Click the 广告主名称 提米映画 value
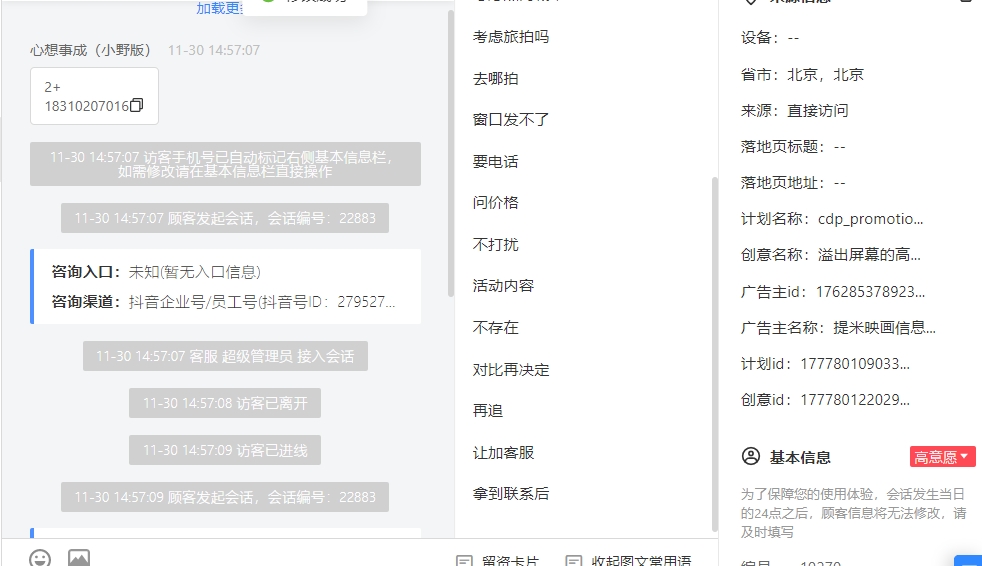Screen dimensions: 982x566 pyautogui.click(x=884, y=327)
